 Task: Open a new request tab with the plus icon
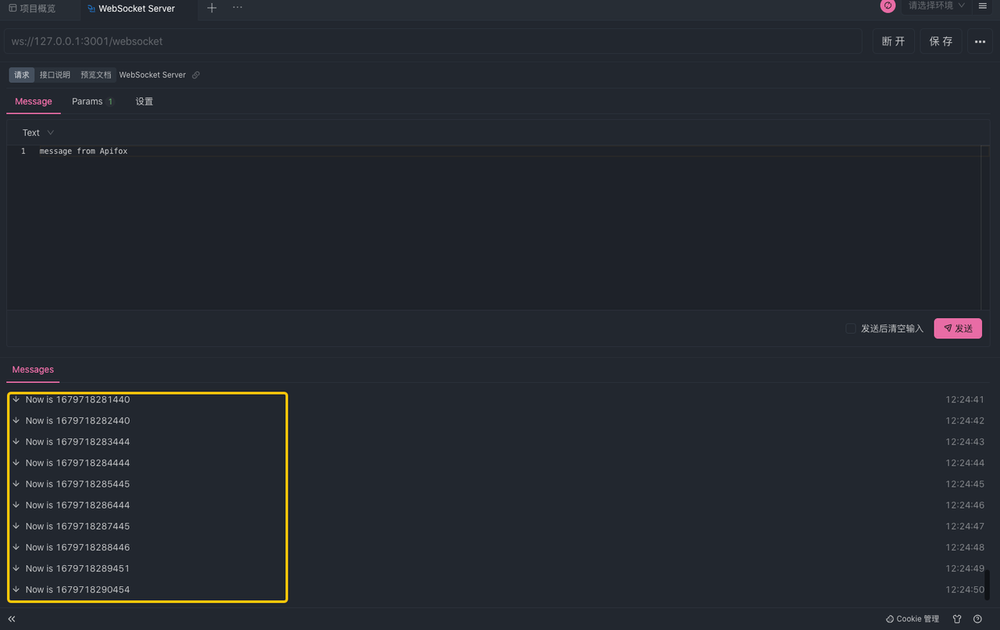tap(211, 9)
